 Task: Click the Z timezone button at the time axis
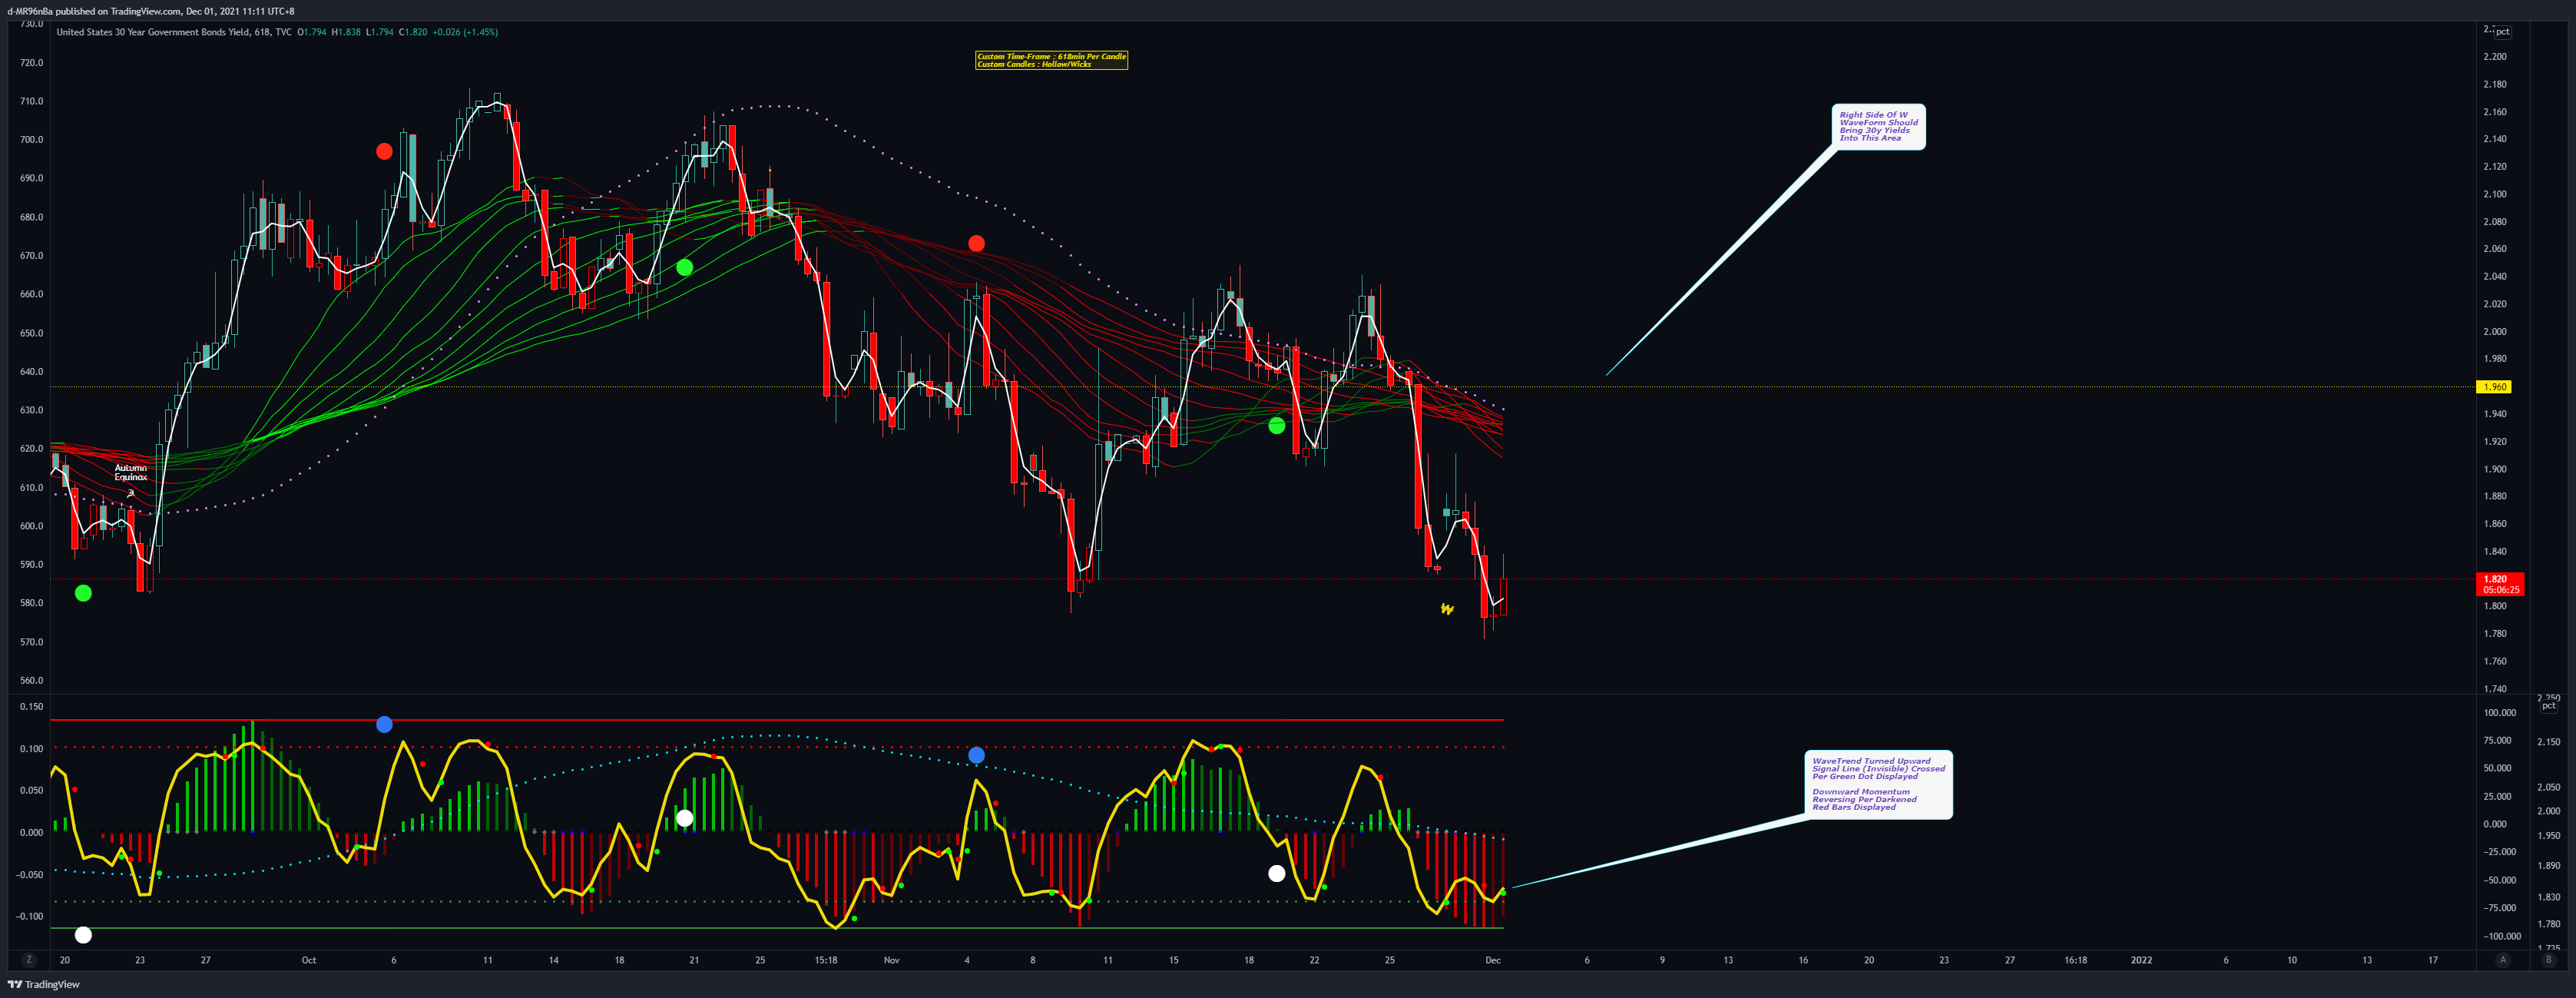point(28,960)
